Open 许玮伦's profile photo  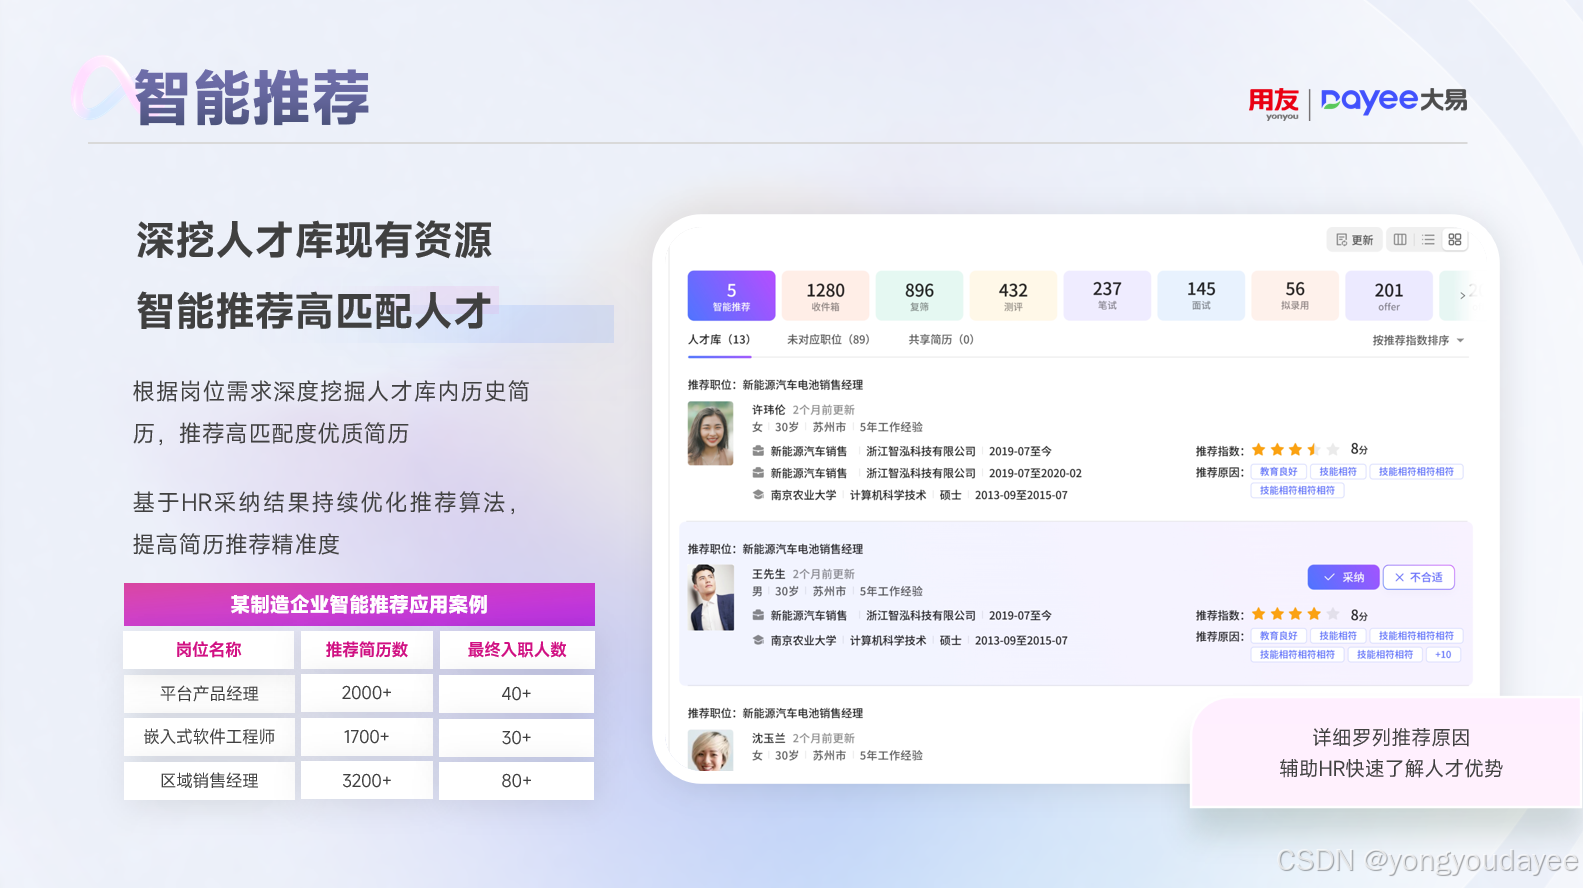[x=710, y=433]
